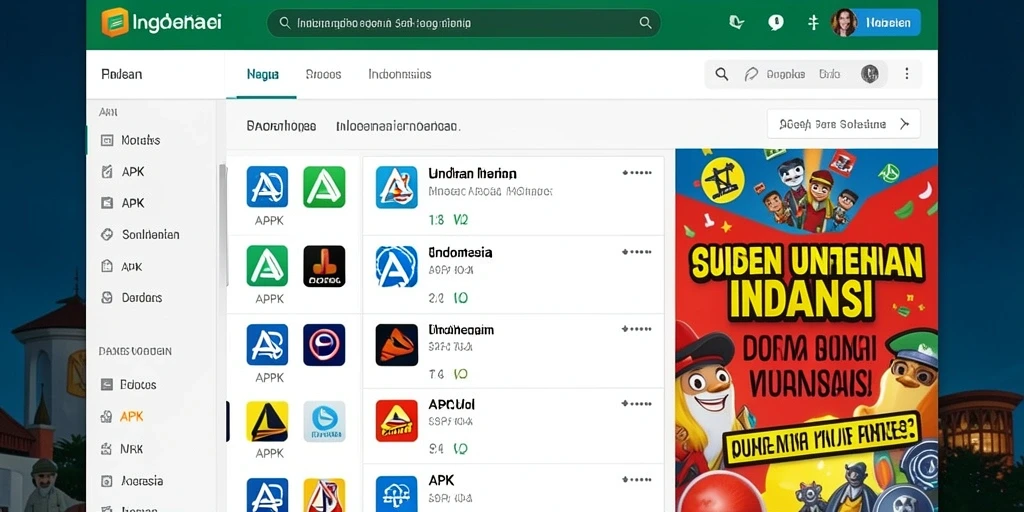Open green A icon beside black icon
Viewport: 1024px width, 512px height.
pos(267,266)
